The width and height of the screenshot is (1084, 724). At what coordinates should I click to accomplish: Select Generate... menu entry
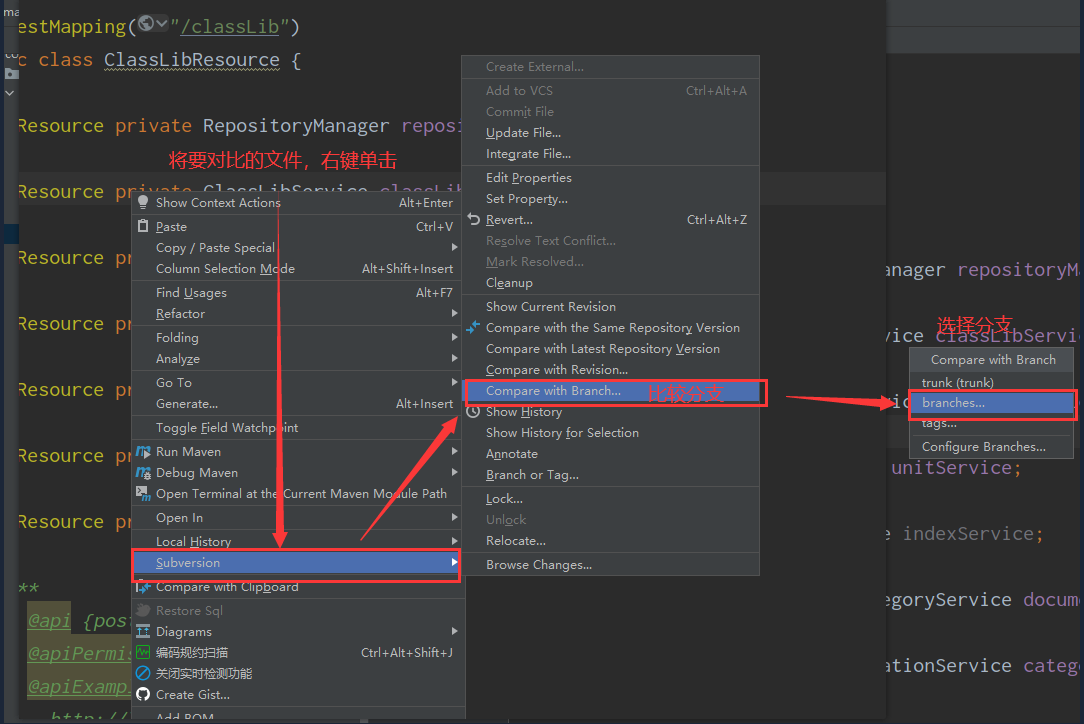(296, 403)
